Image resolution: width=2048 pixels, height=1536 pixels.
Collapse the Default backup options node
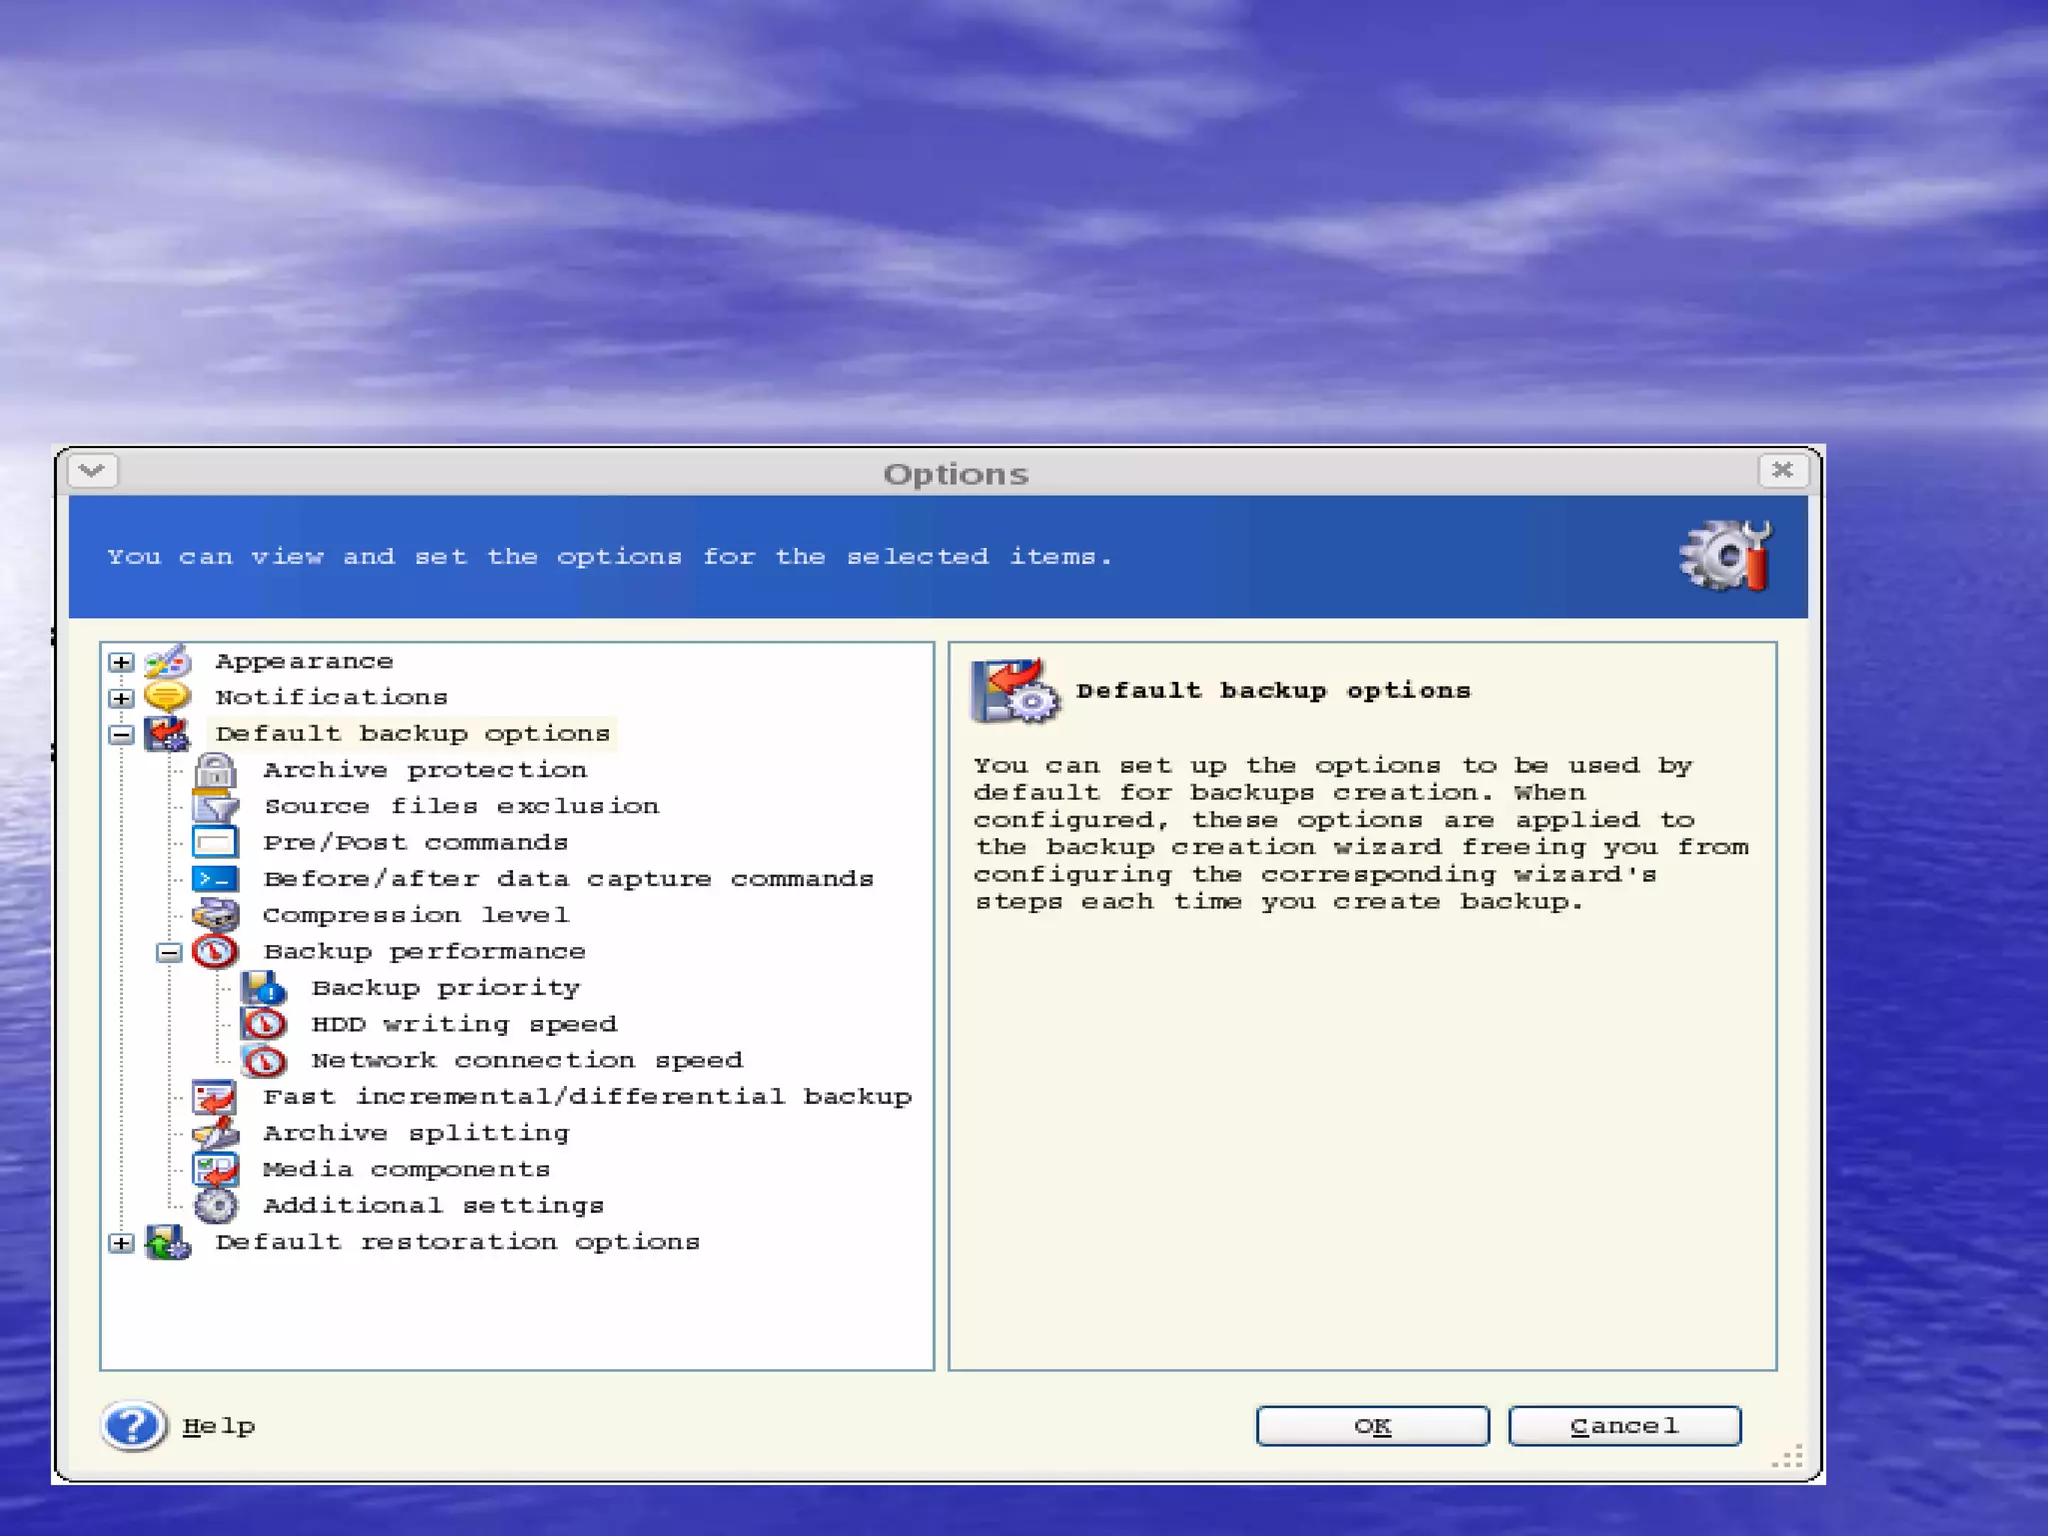coord(121,734)
